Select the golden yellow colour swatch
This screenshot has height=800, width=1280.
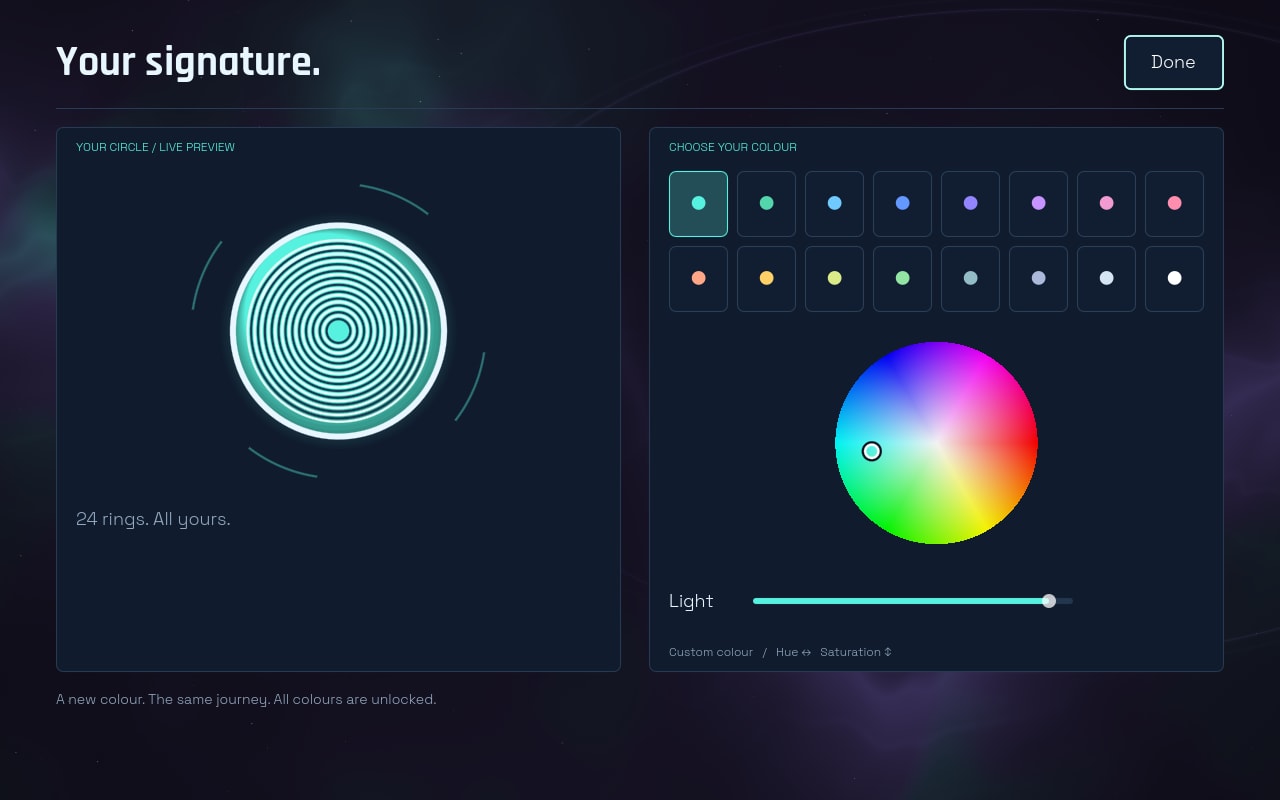click(x=766, y=278)
